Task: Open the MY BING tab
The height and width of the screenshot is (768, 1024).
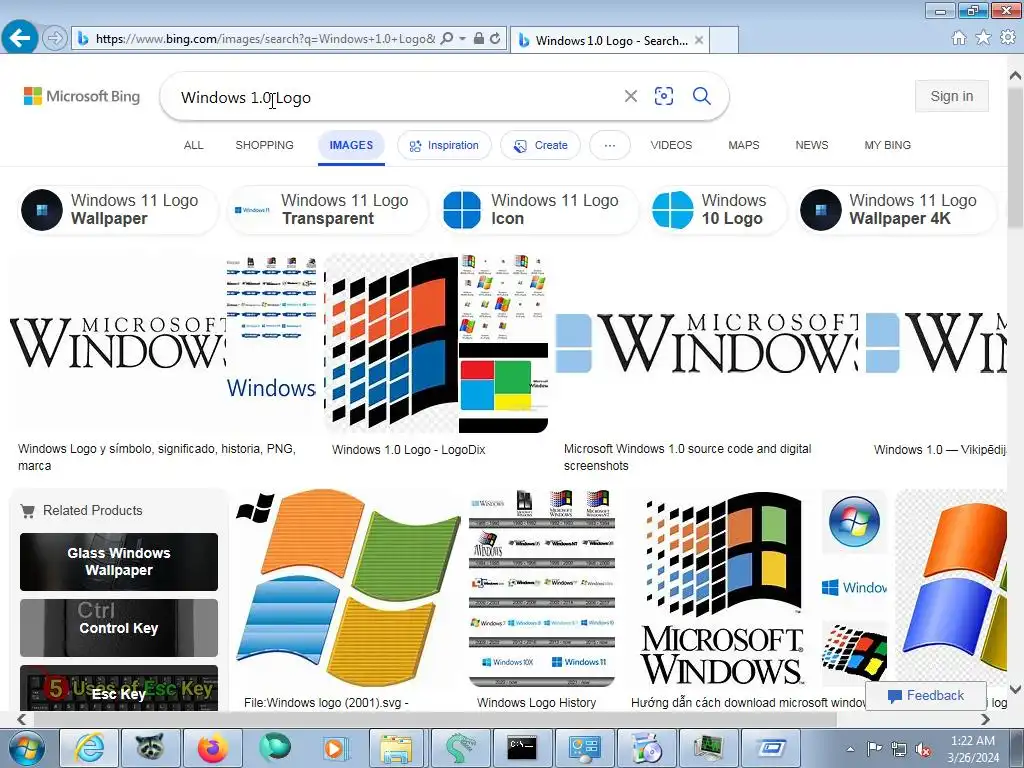Action: [888, 145]
